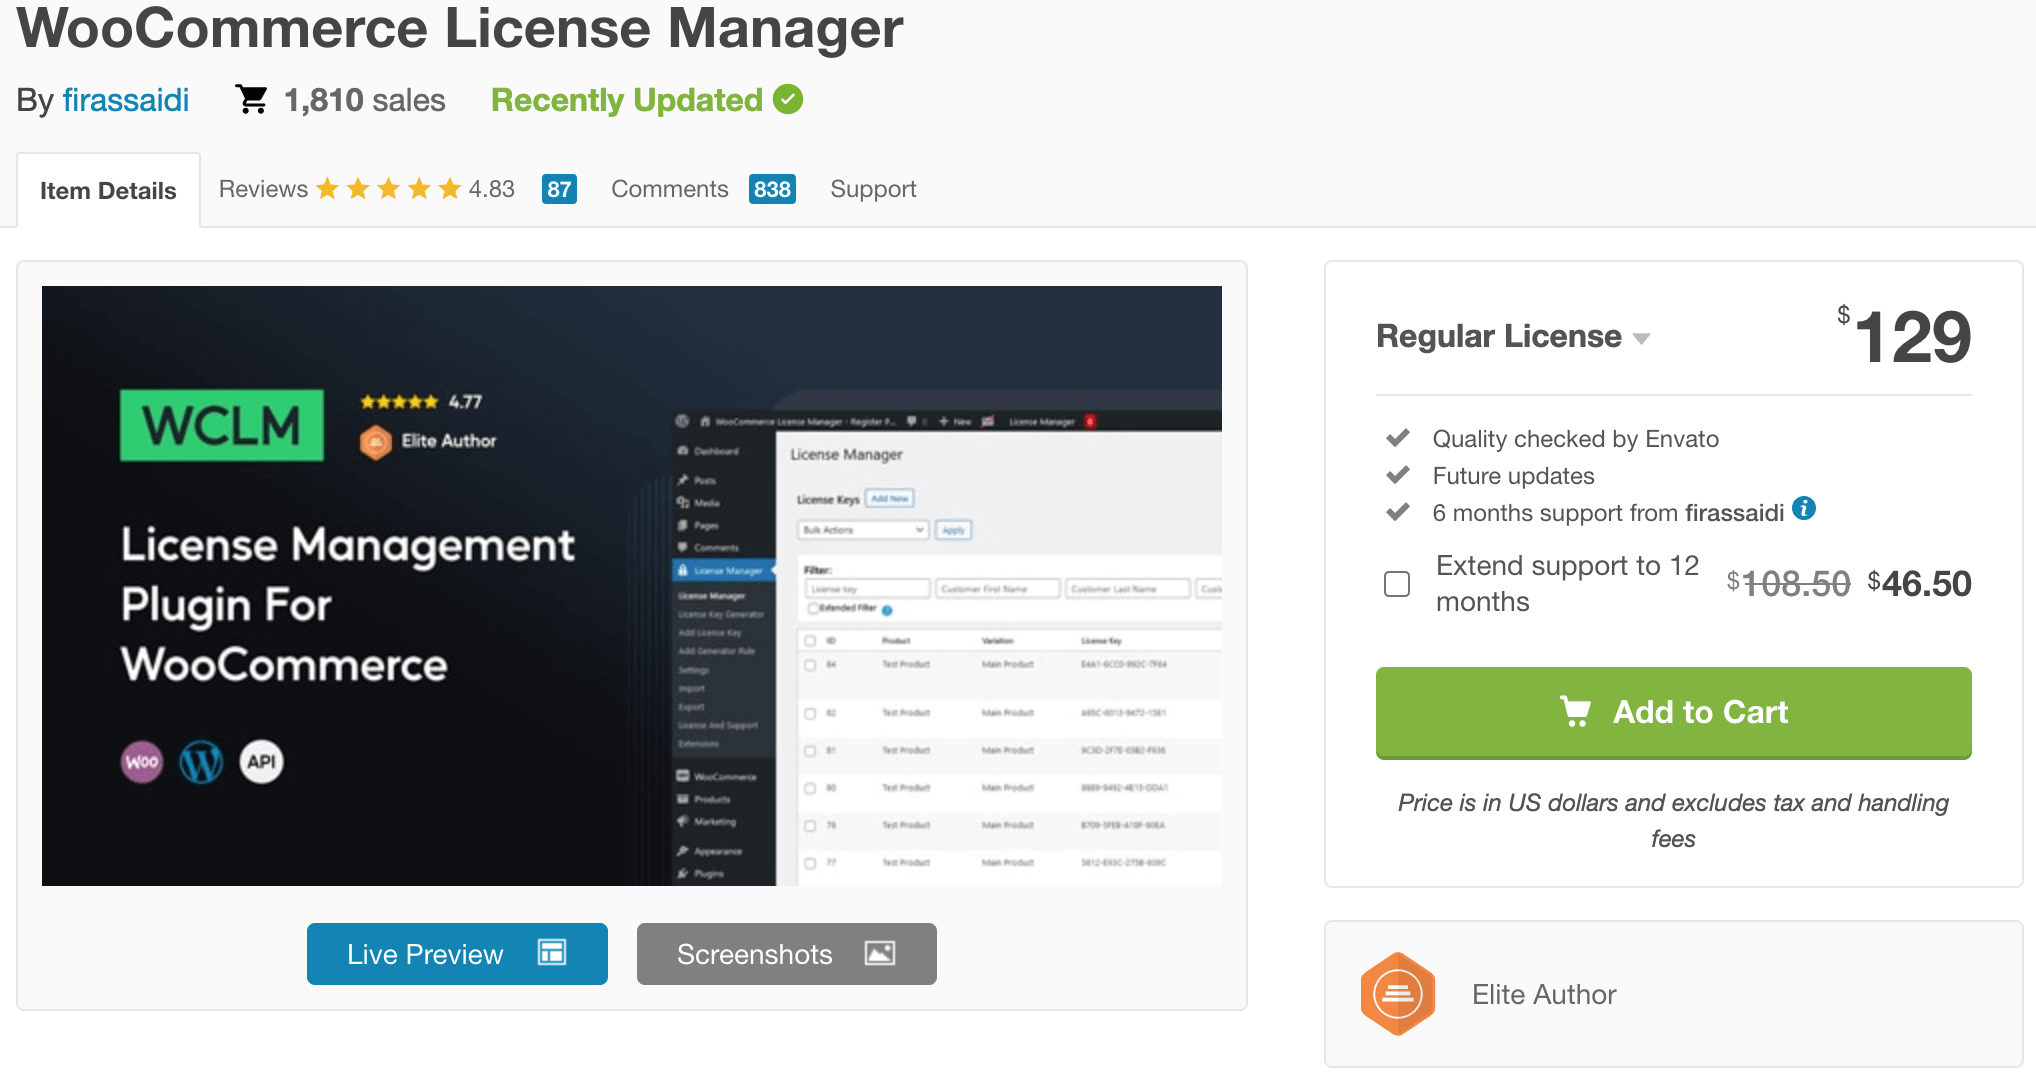Click the Live Preview button
Viewport: 2036px width, 1080px height.
tap(457, 954)
